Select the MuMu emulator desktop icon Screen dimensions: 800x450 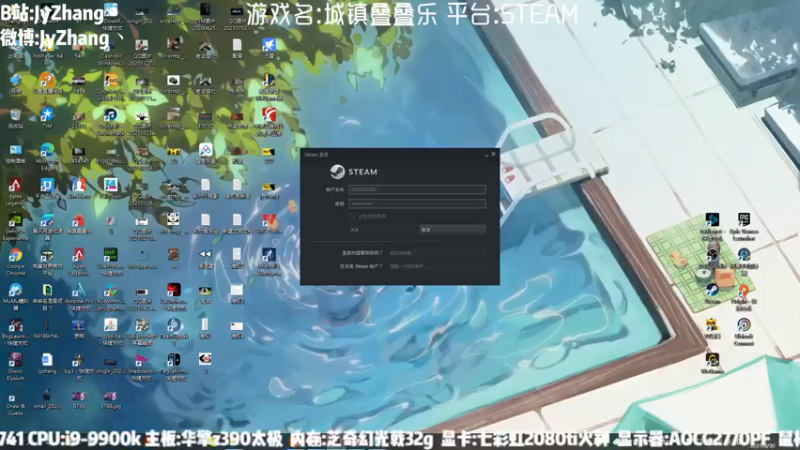pos(15,297)
